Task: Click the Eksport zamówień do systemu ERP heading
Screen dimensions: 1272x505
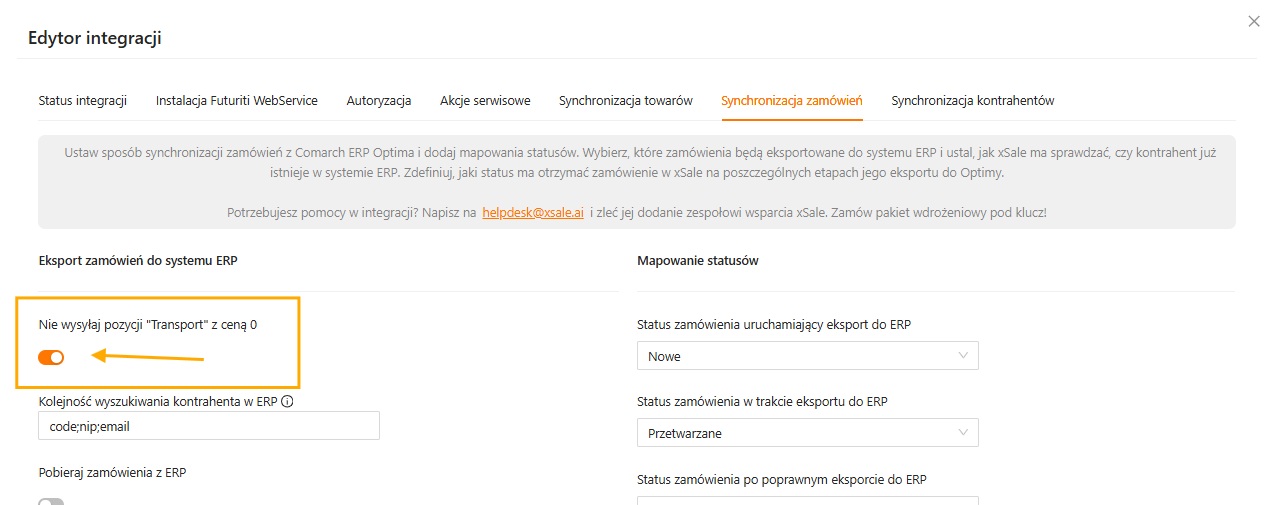Action: [138, 261]
